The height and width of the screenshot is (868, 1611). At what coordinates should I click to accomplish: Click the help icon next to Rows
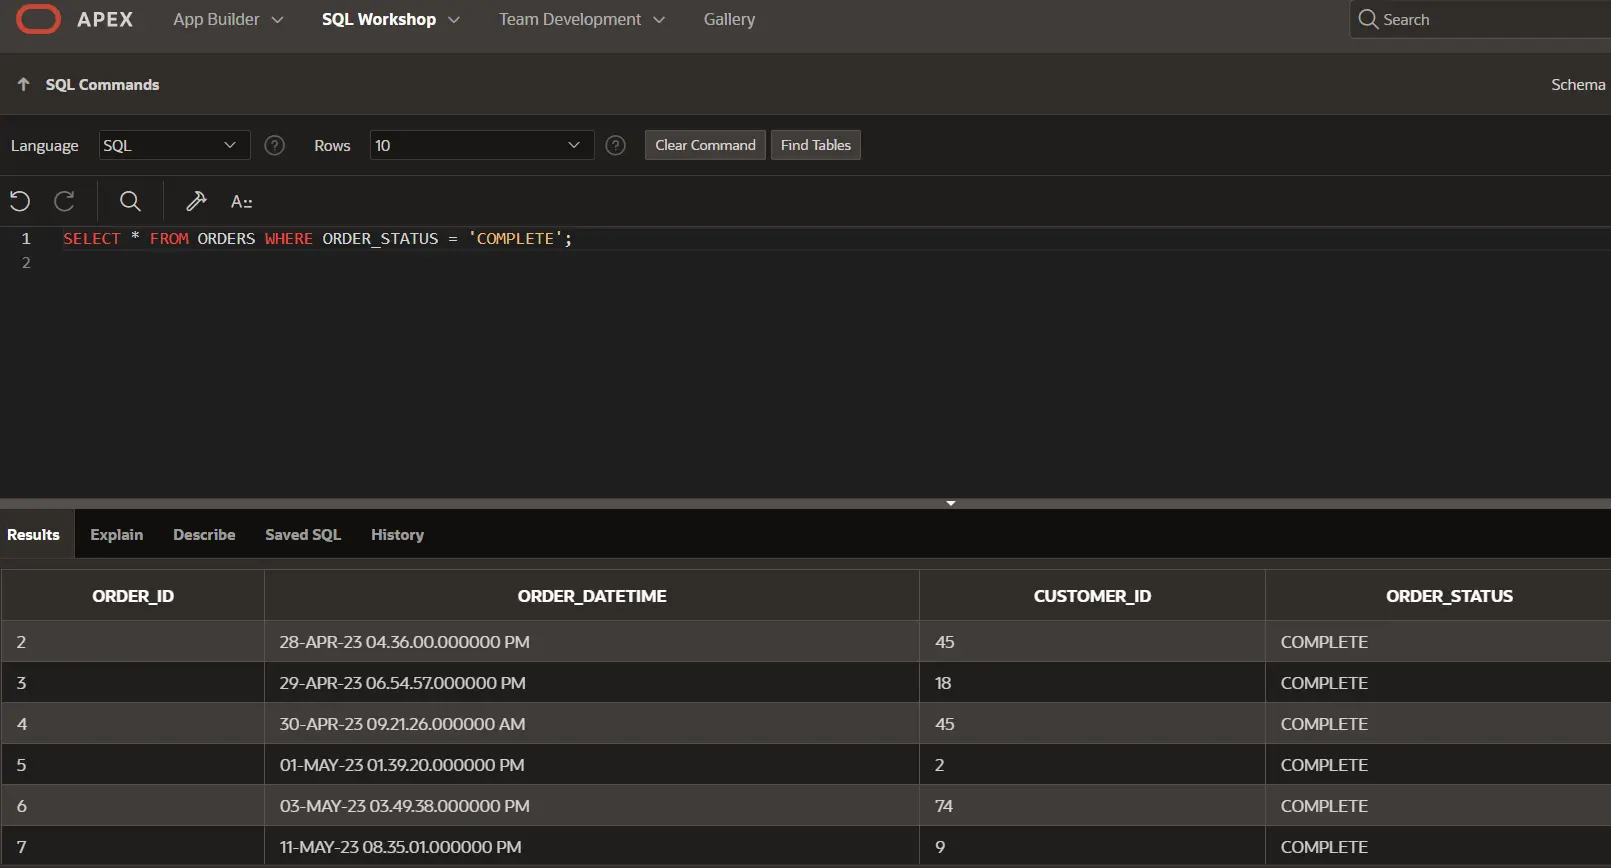[x=616, y=145]
